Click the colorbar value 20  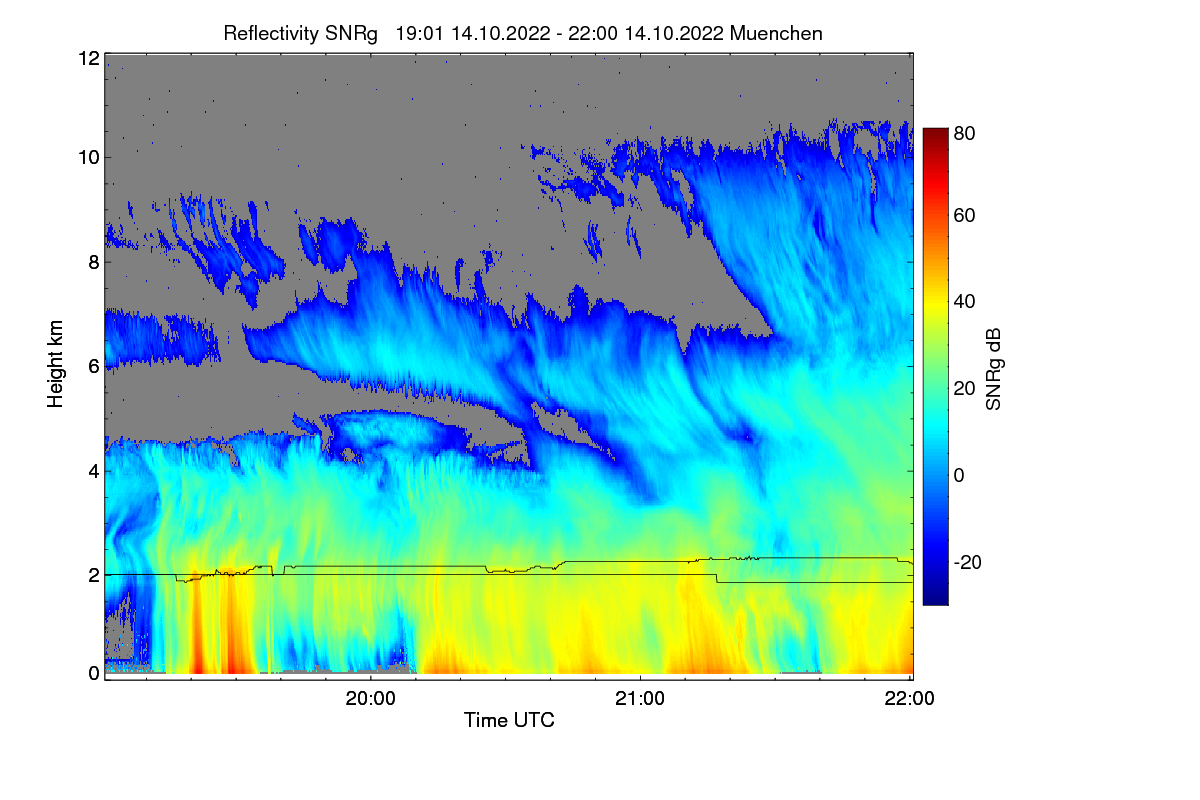965,389
